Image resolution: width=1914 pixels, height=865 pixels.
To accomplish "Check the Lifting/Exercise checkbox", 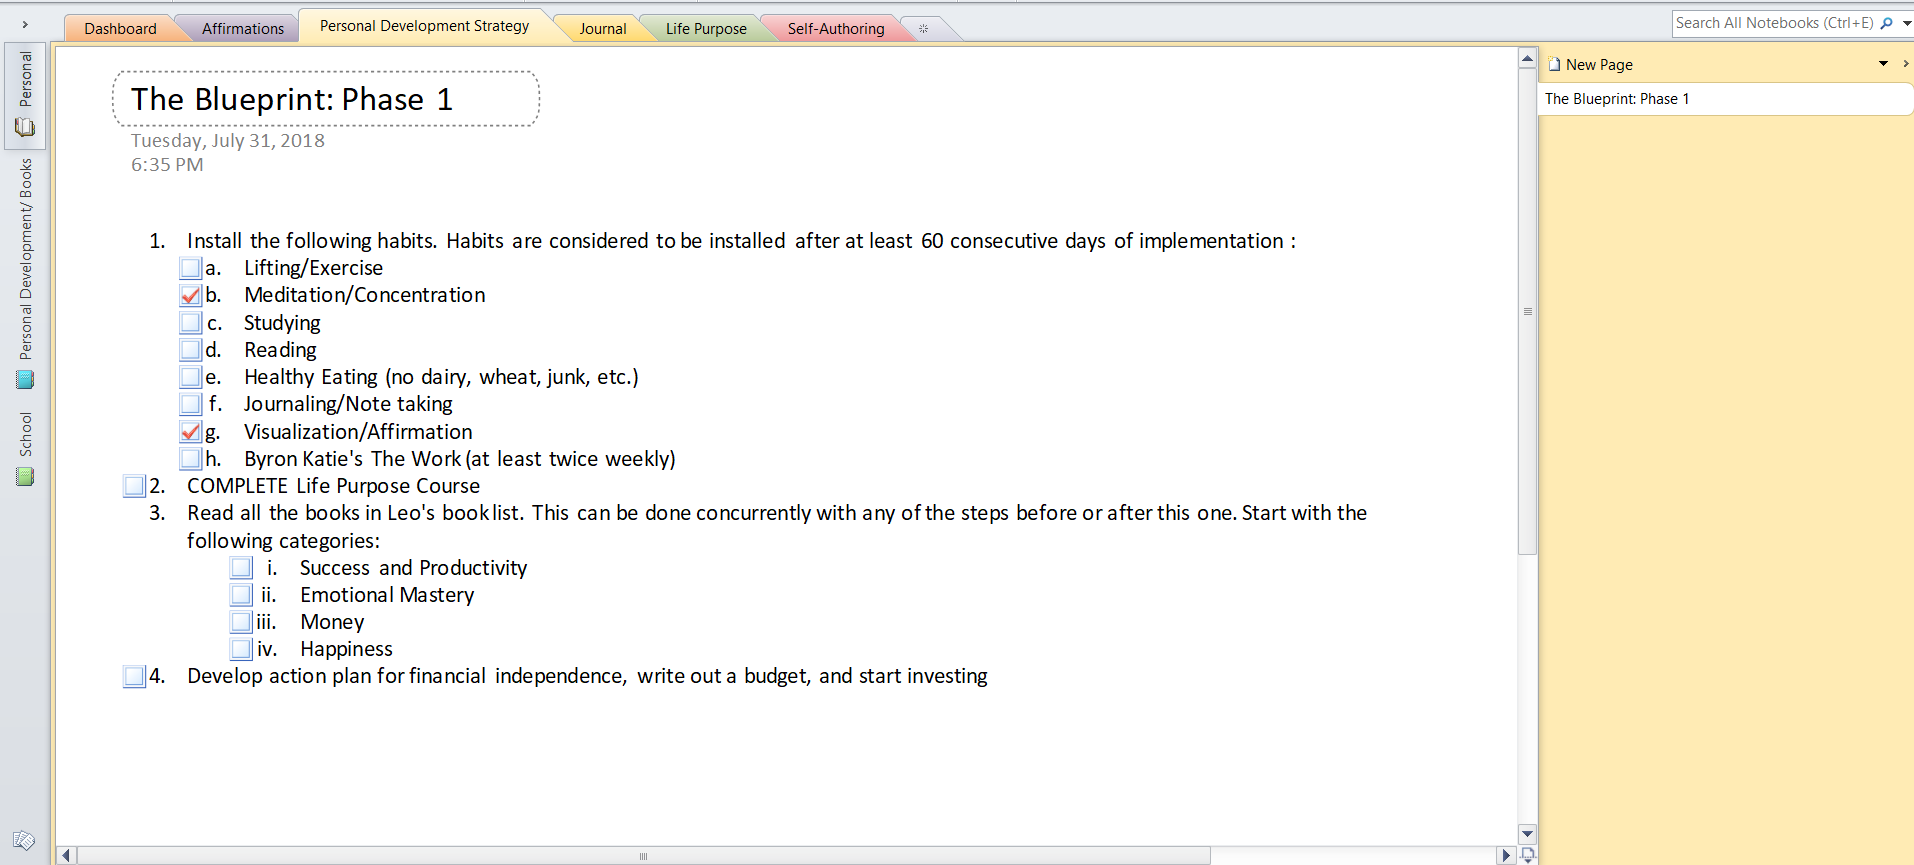I will click(x=191, y=268).
